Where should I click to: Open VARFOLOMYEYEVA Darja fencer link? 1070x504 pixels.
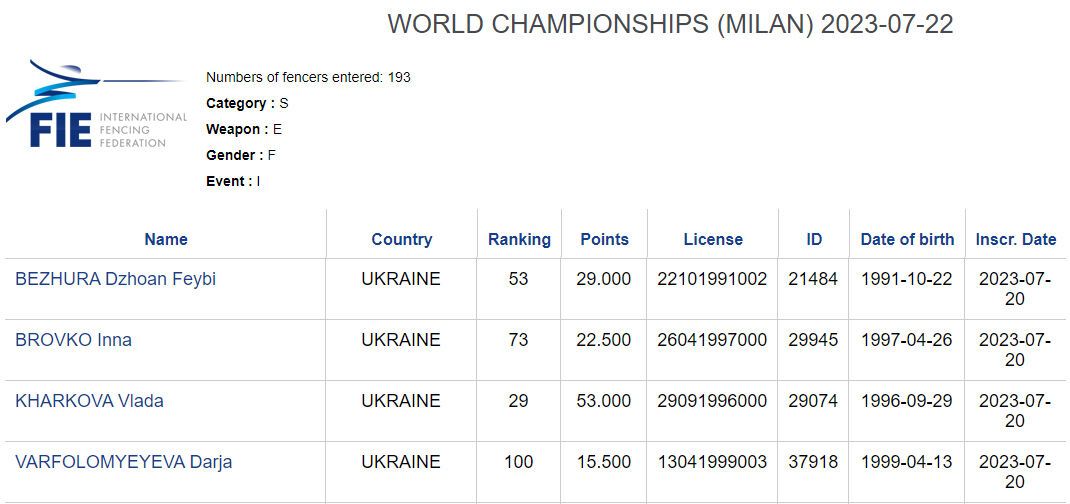pyautogui.click(x=124, y=462)
